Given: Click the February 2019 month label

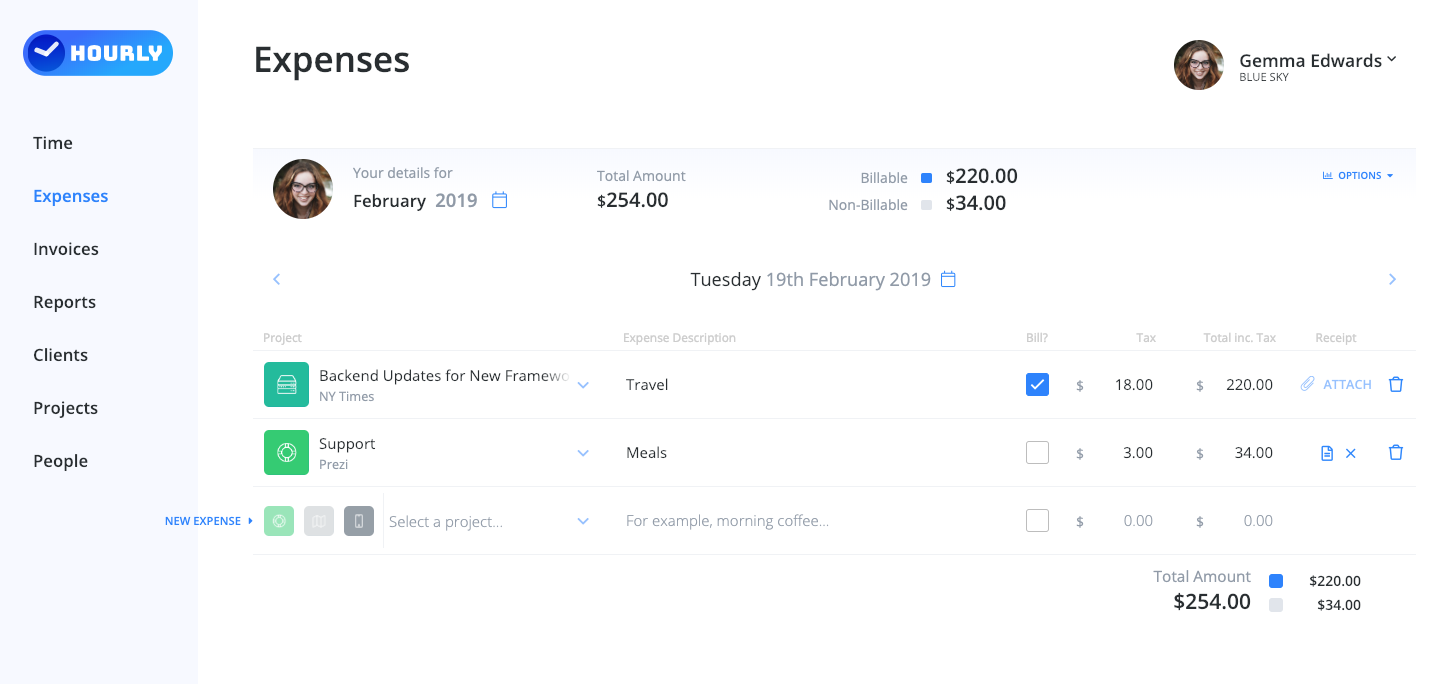Looking at the screenshot, I should (x=416, y=201).
